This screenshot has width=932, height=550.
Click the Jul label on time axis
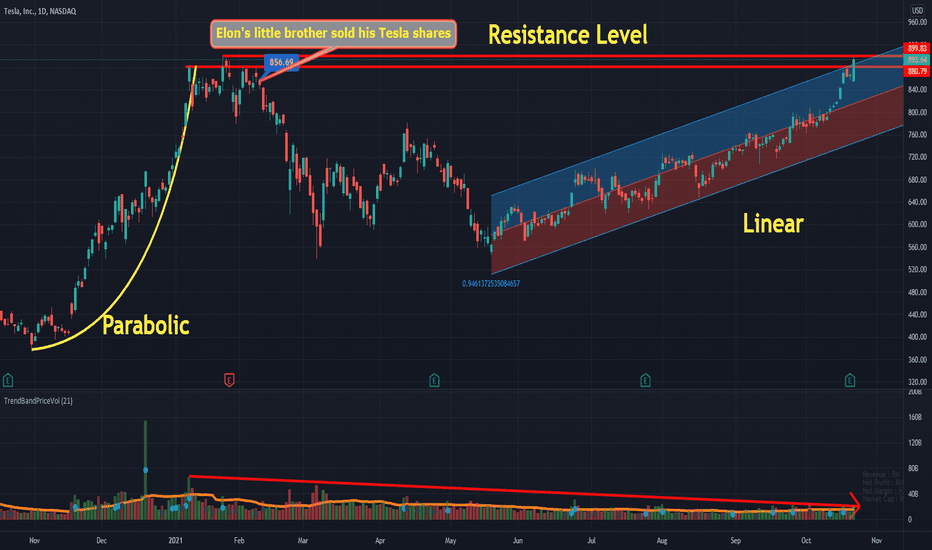[591, 540]
